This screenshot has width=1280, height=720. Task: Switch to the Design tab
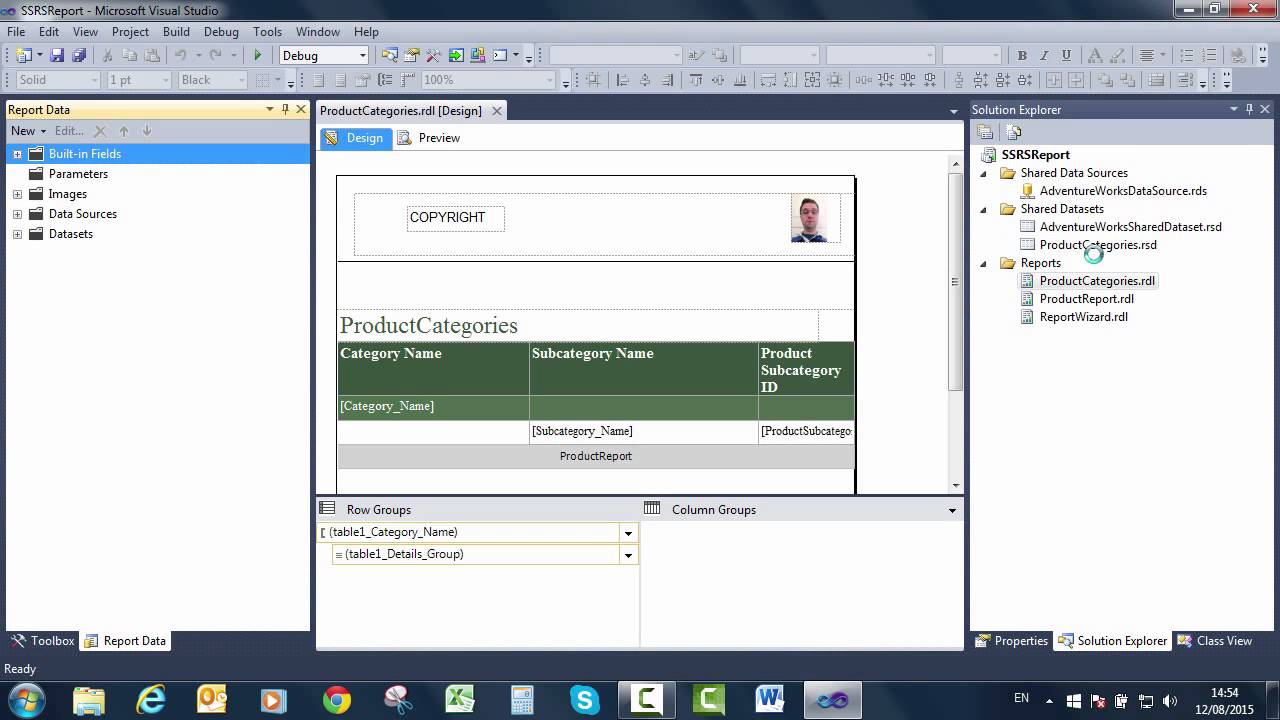click(x=355, y=138)
